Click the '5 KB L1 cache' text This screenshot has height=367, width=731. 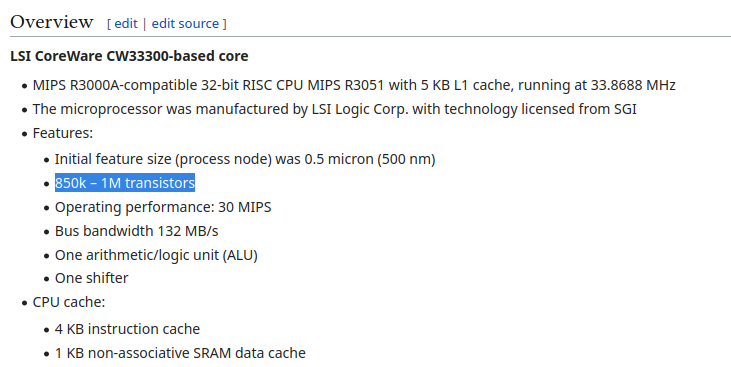456,85
